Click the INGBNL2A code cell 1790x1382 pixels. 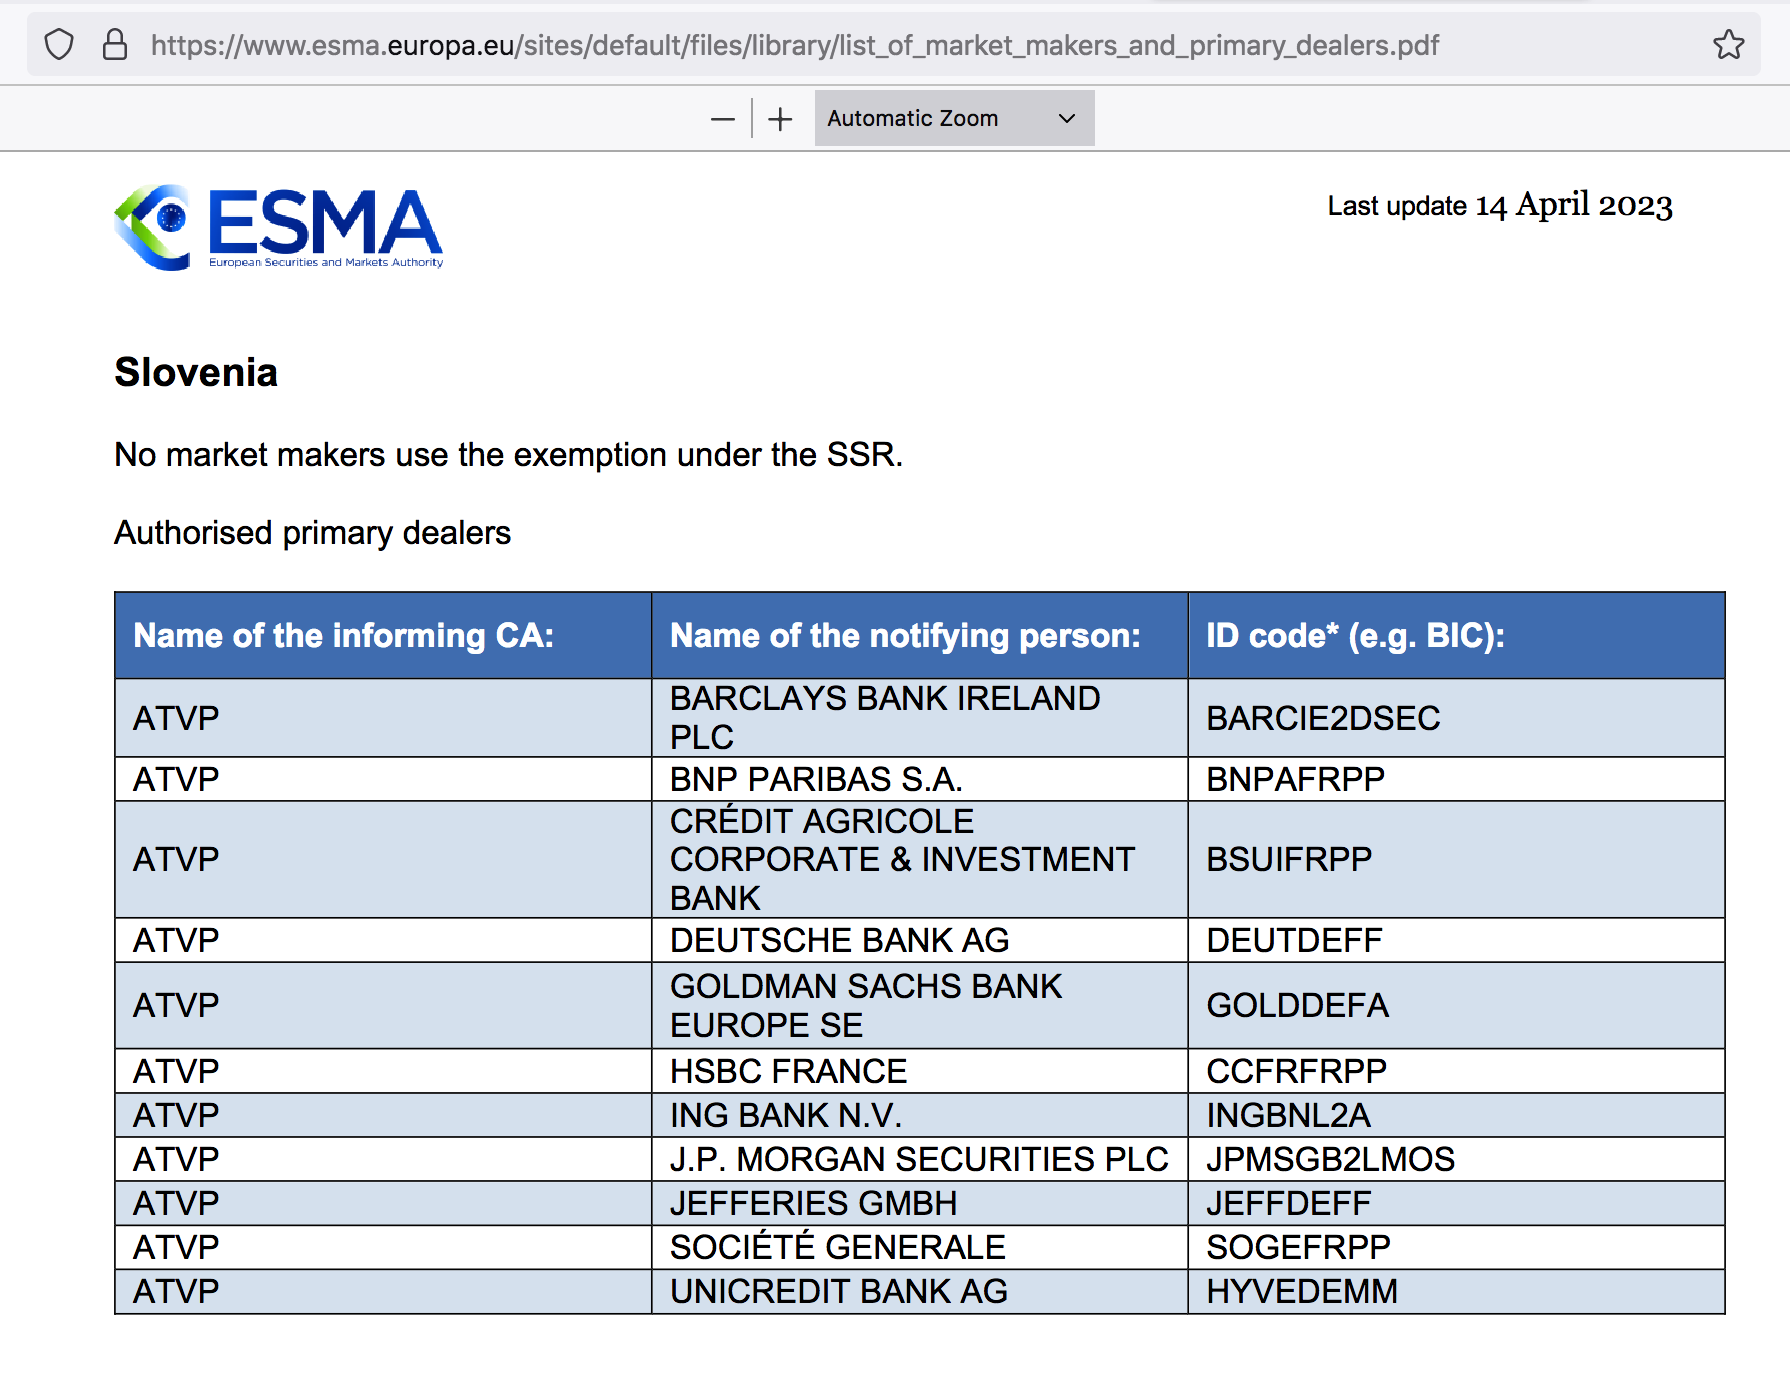click(x=1456, y=1115)
